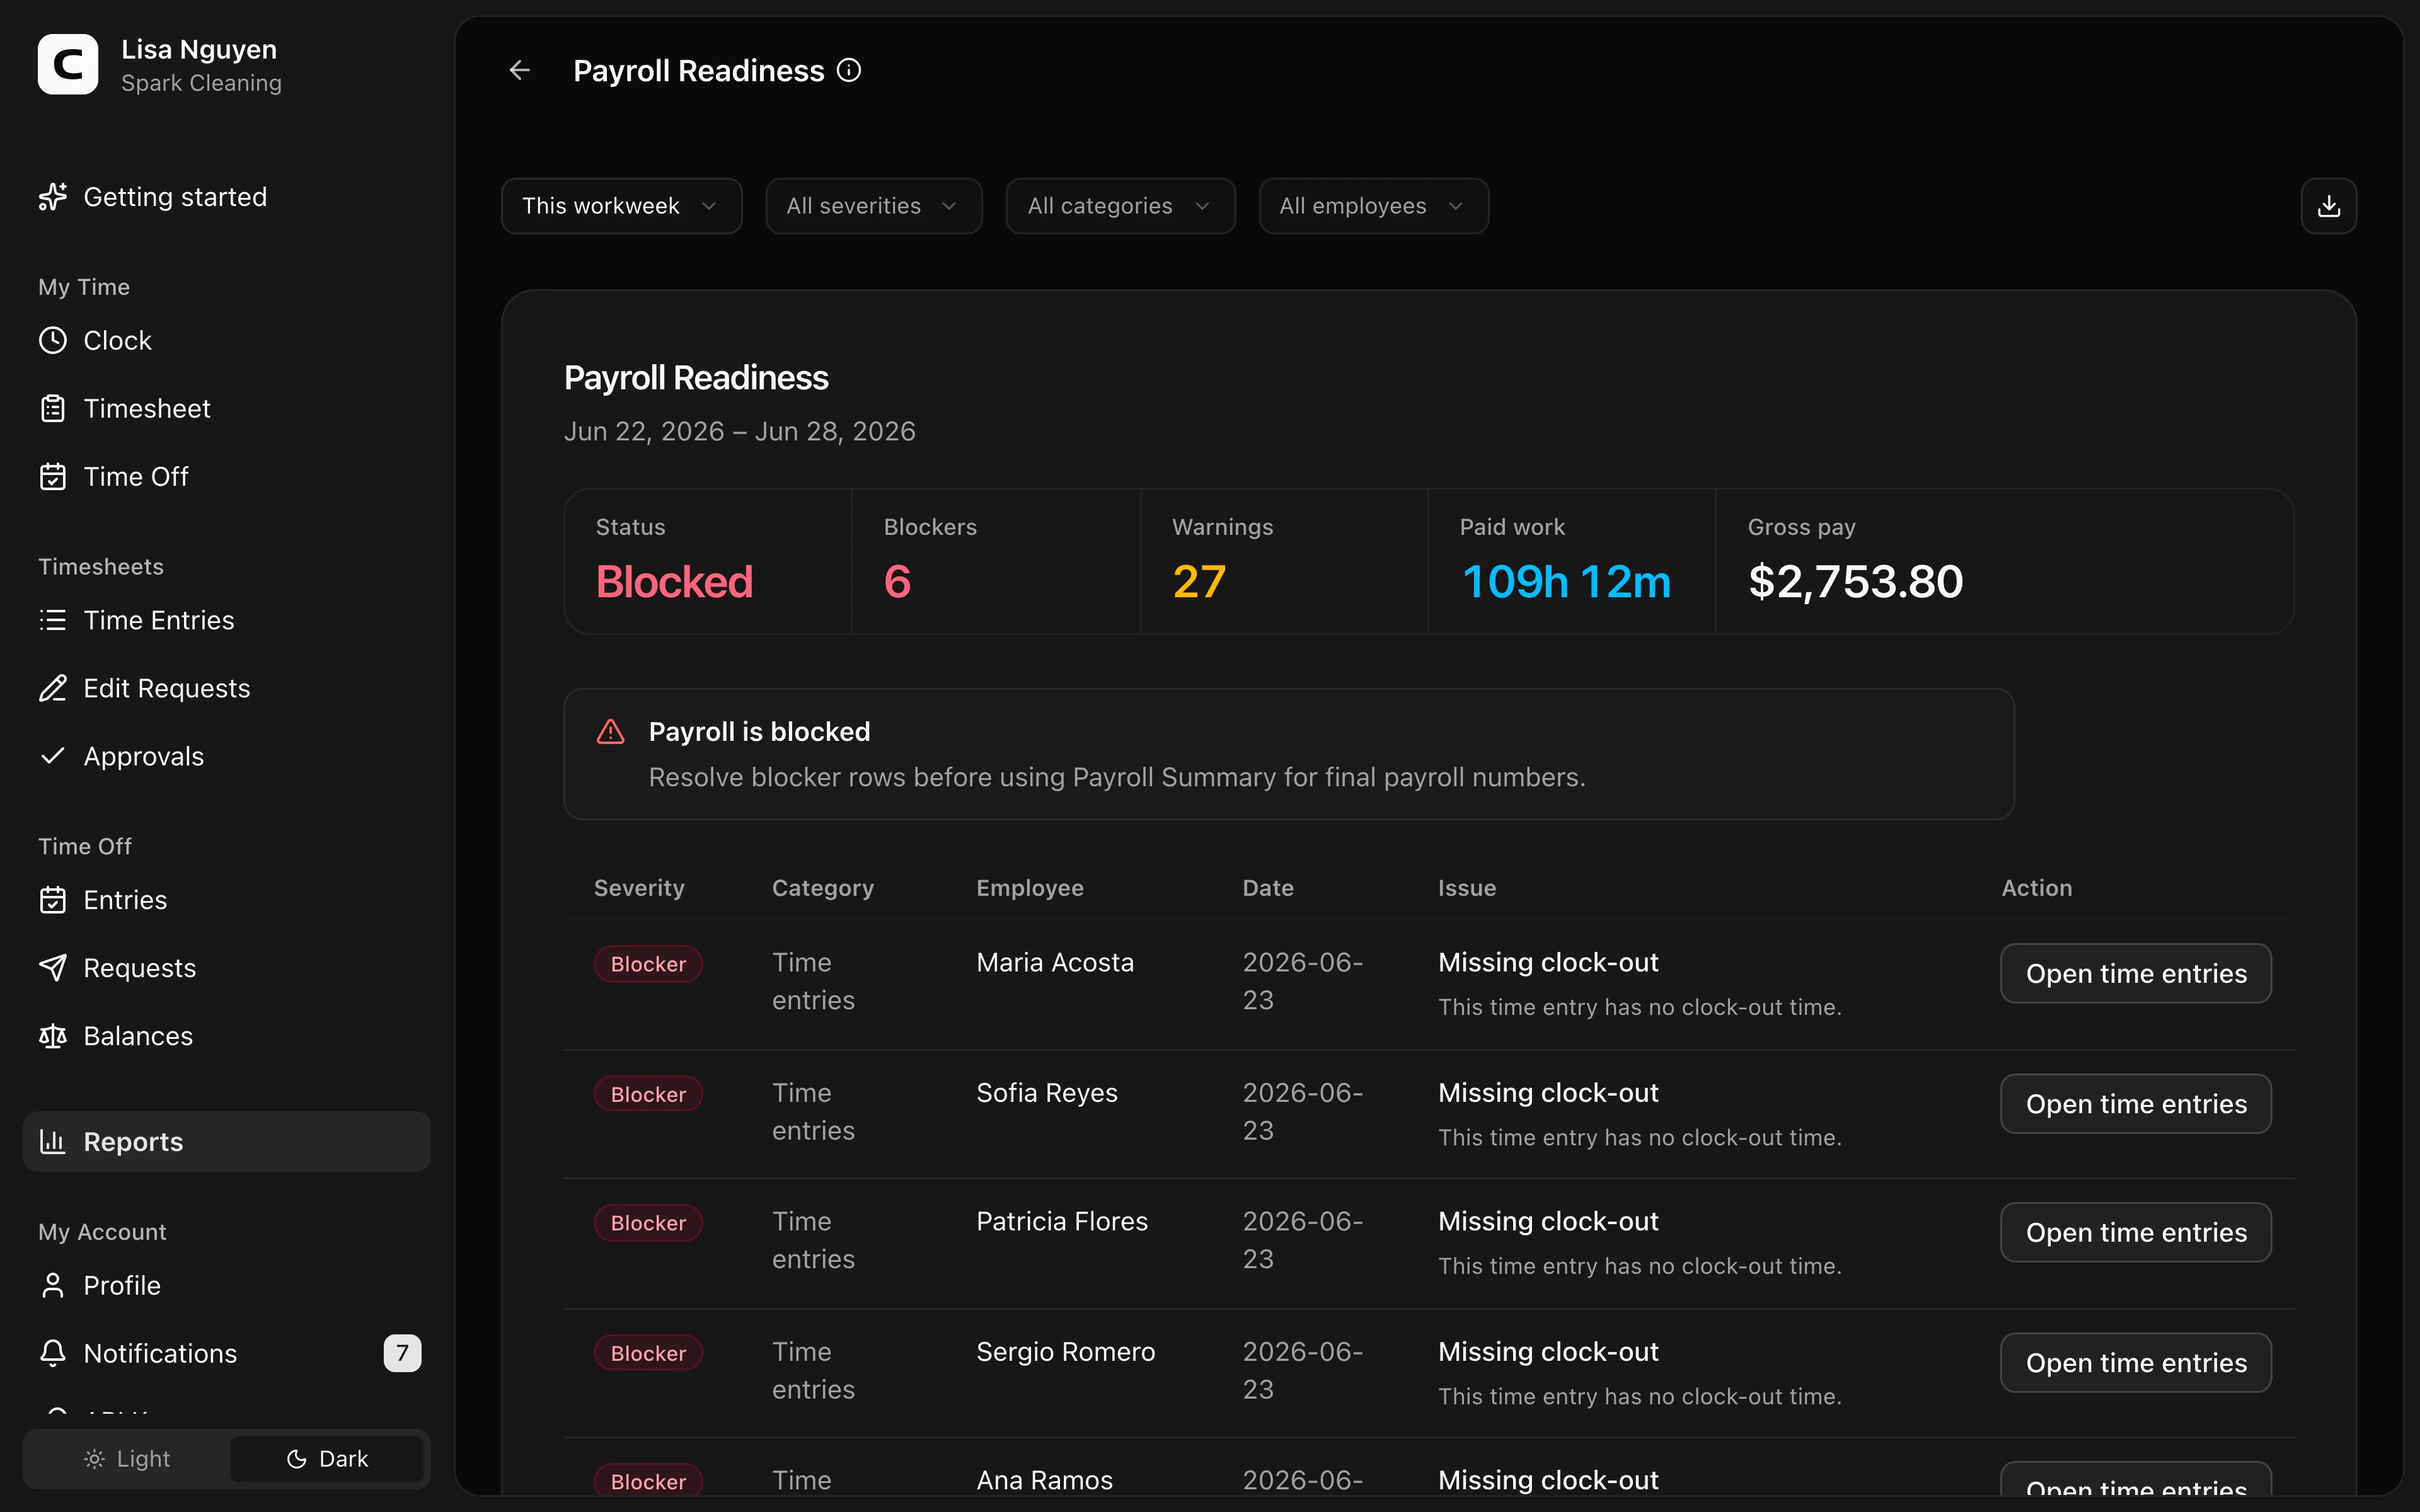Click the Date column header
Screen dimensions: 2420x1512
(x=1267, y=888)
